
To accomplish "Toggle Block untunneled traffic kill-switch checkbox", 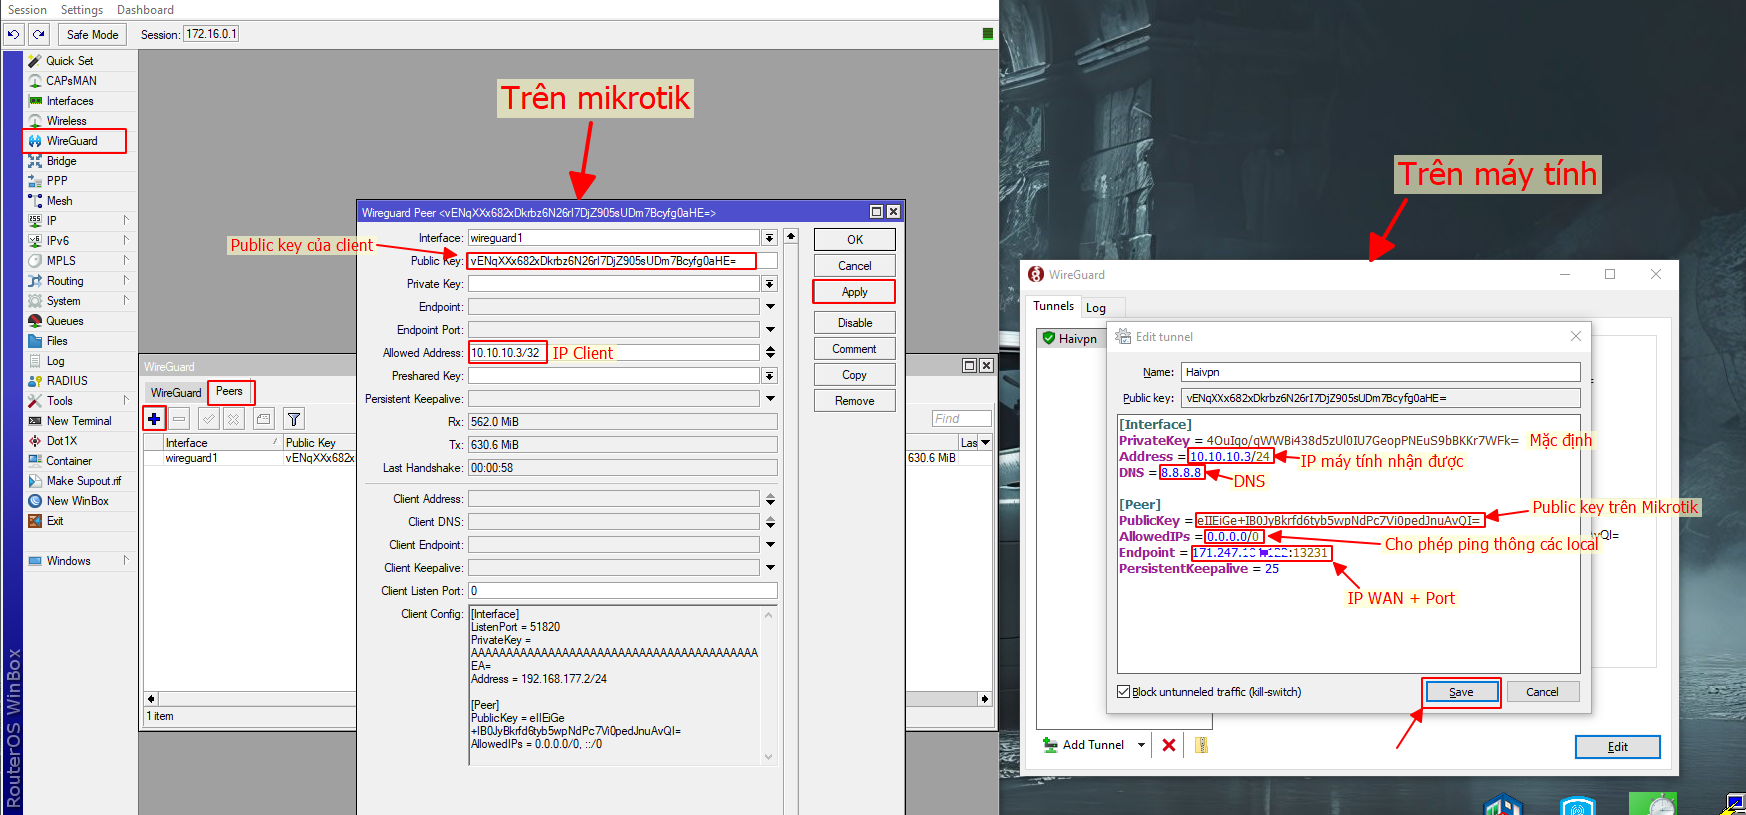I will pos(1124,692).
